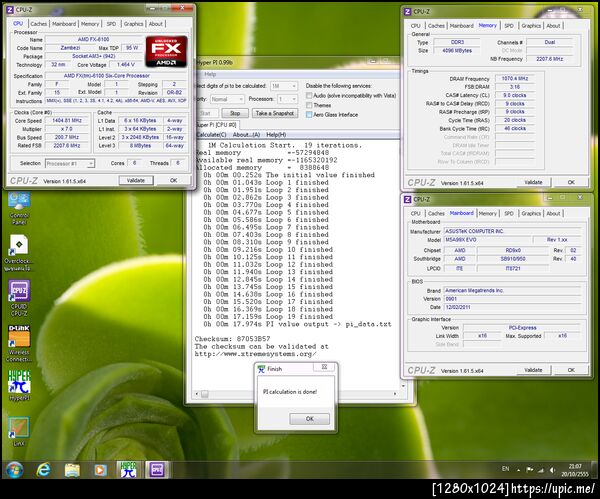600x499 pixels.
Task: Click the taskbar clock showing 23:07
Action: pos(575,470)
